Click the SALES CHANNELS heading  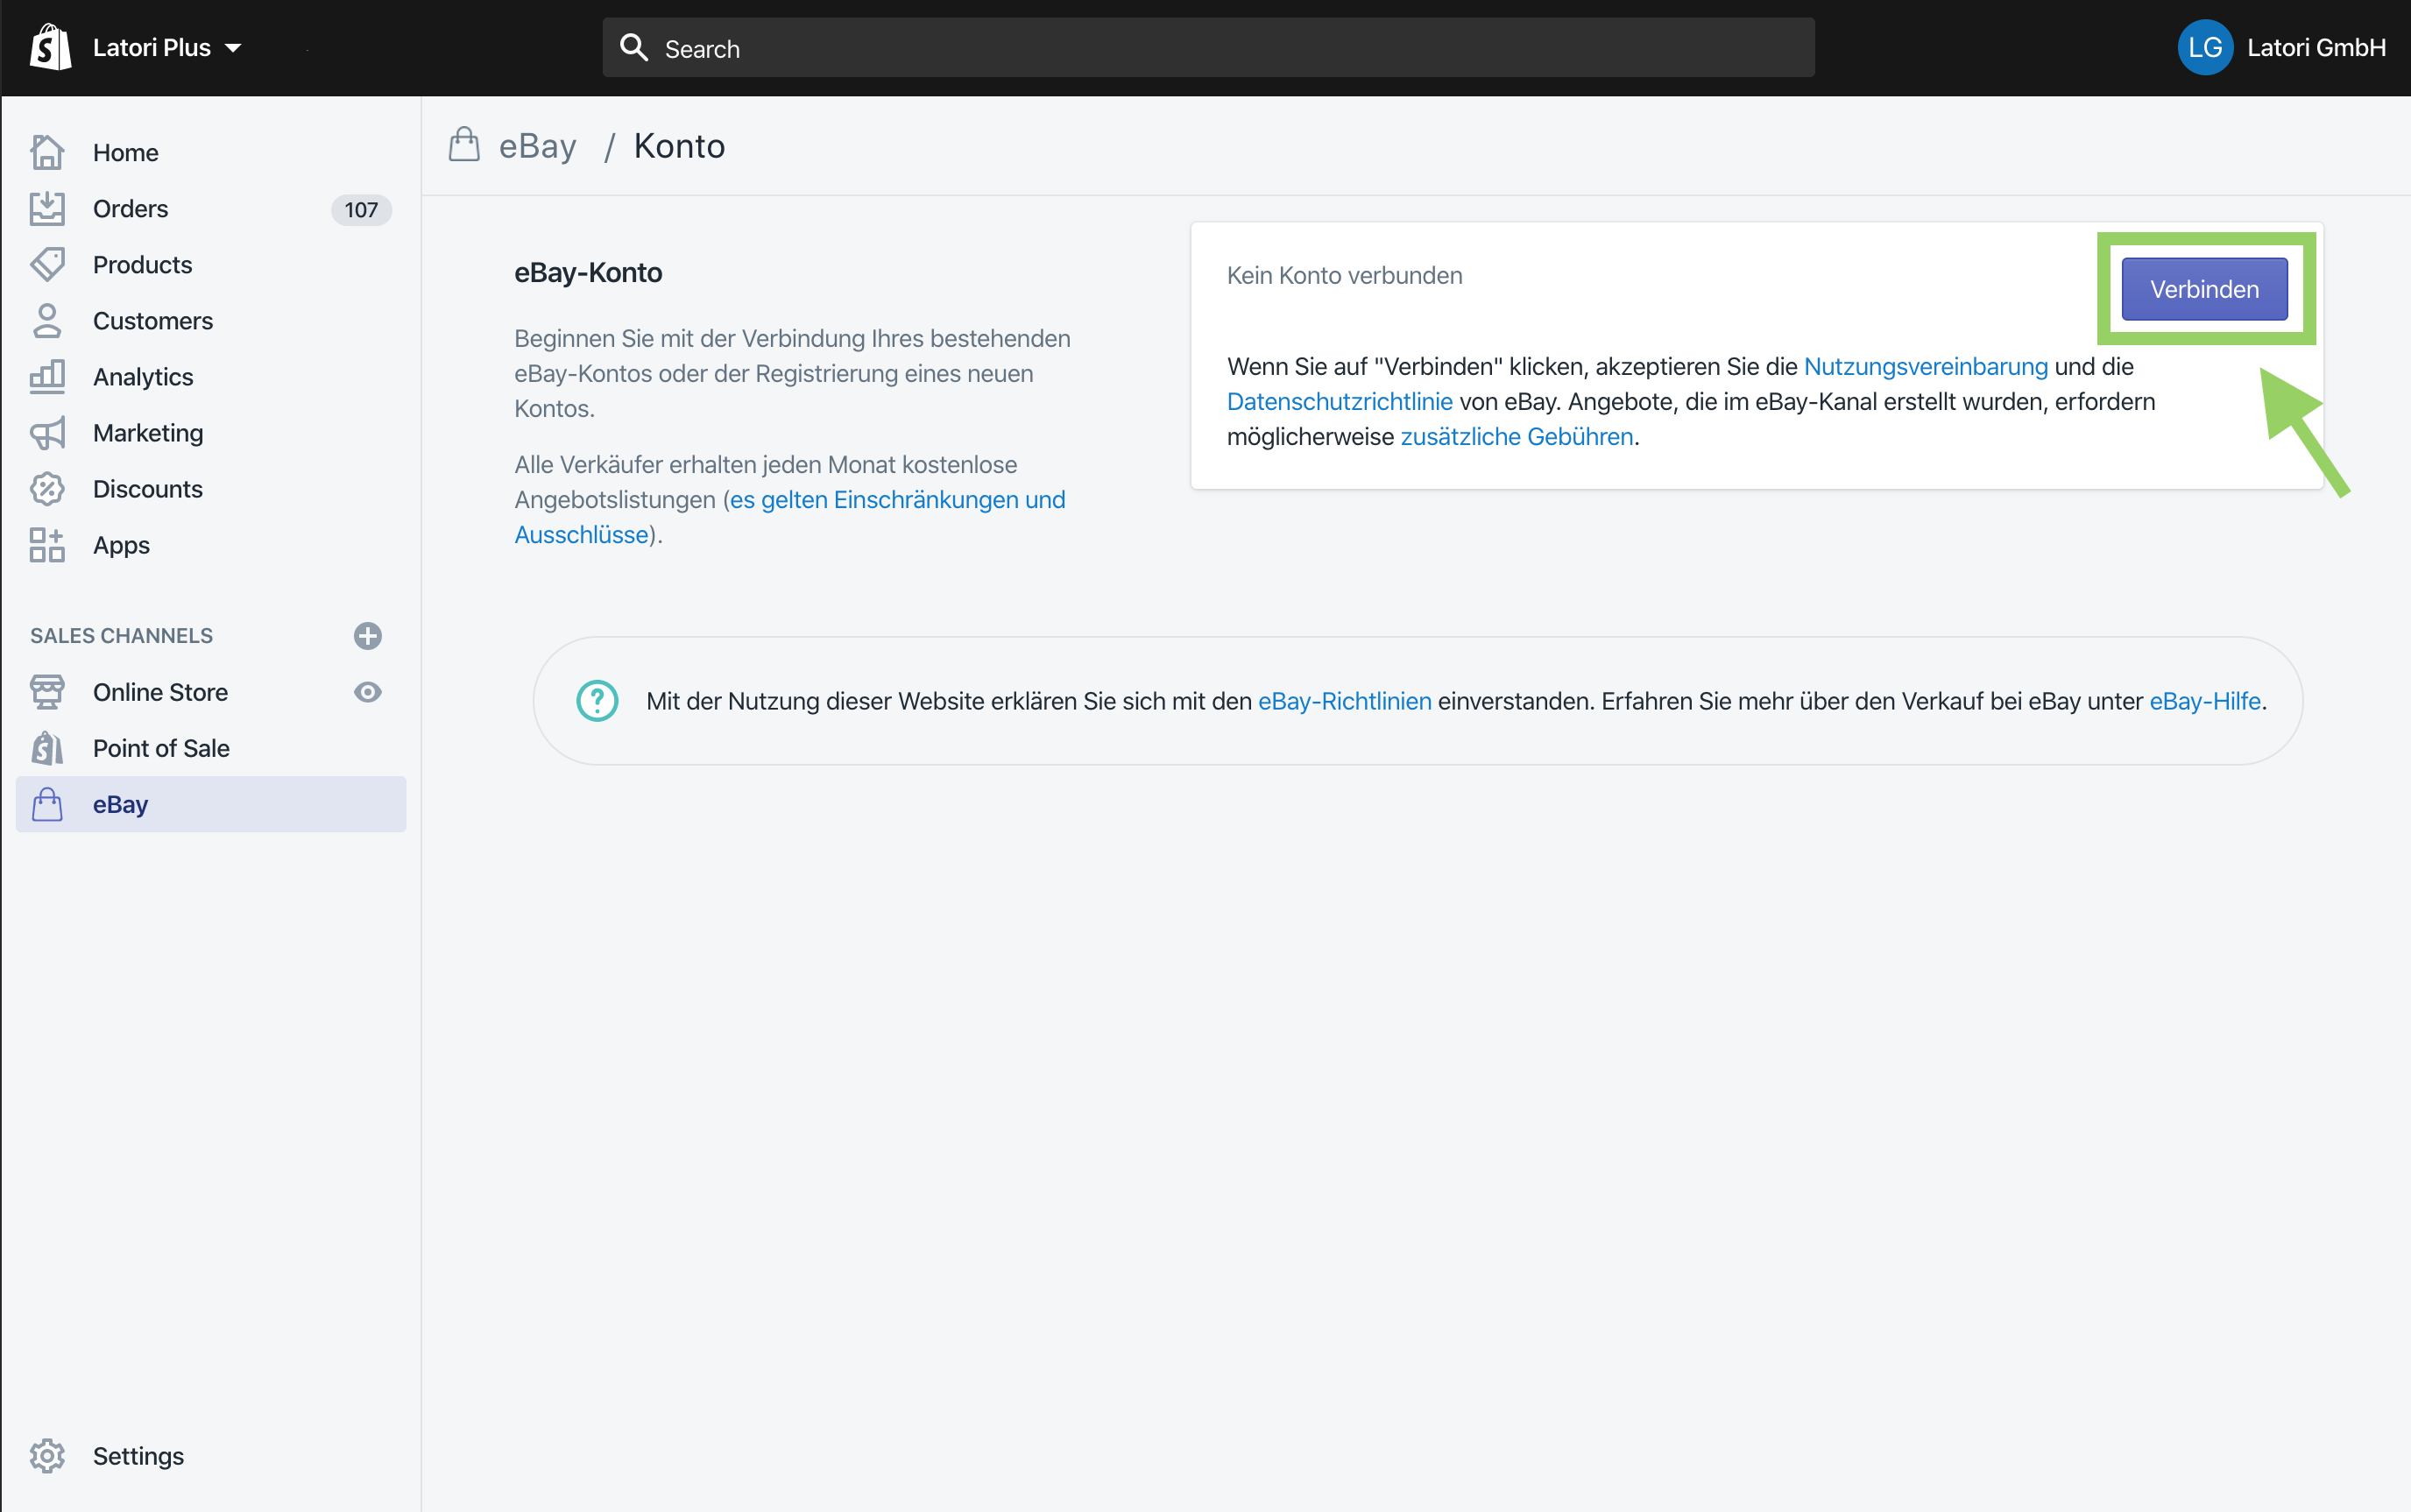[121, 635]
